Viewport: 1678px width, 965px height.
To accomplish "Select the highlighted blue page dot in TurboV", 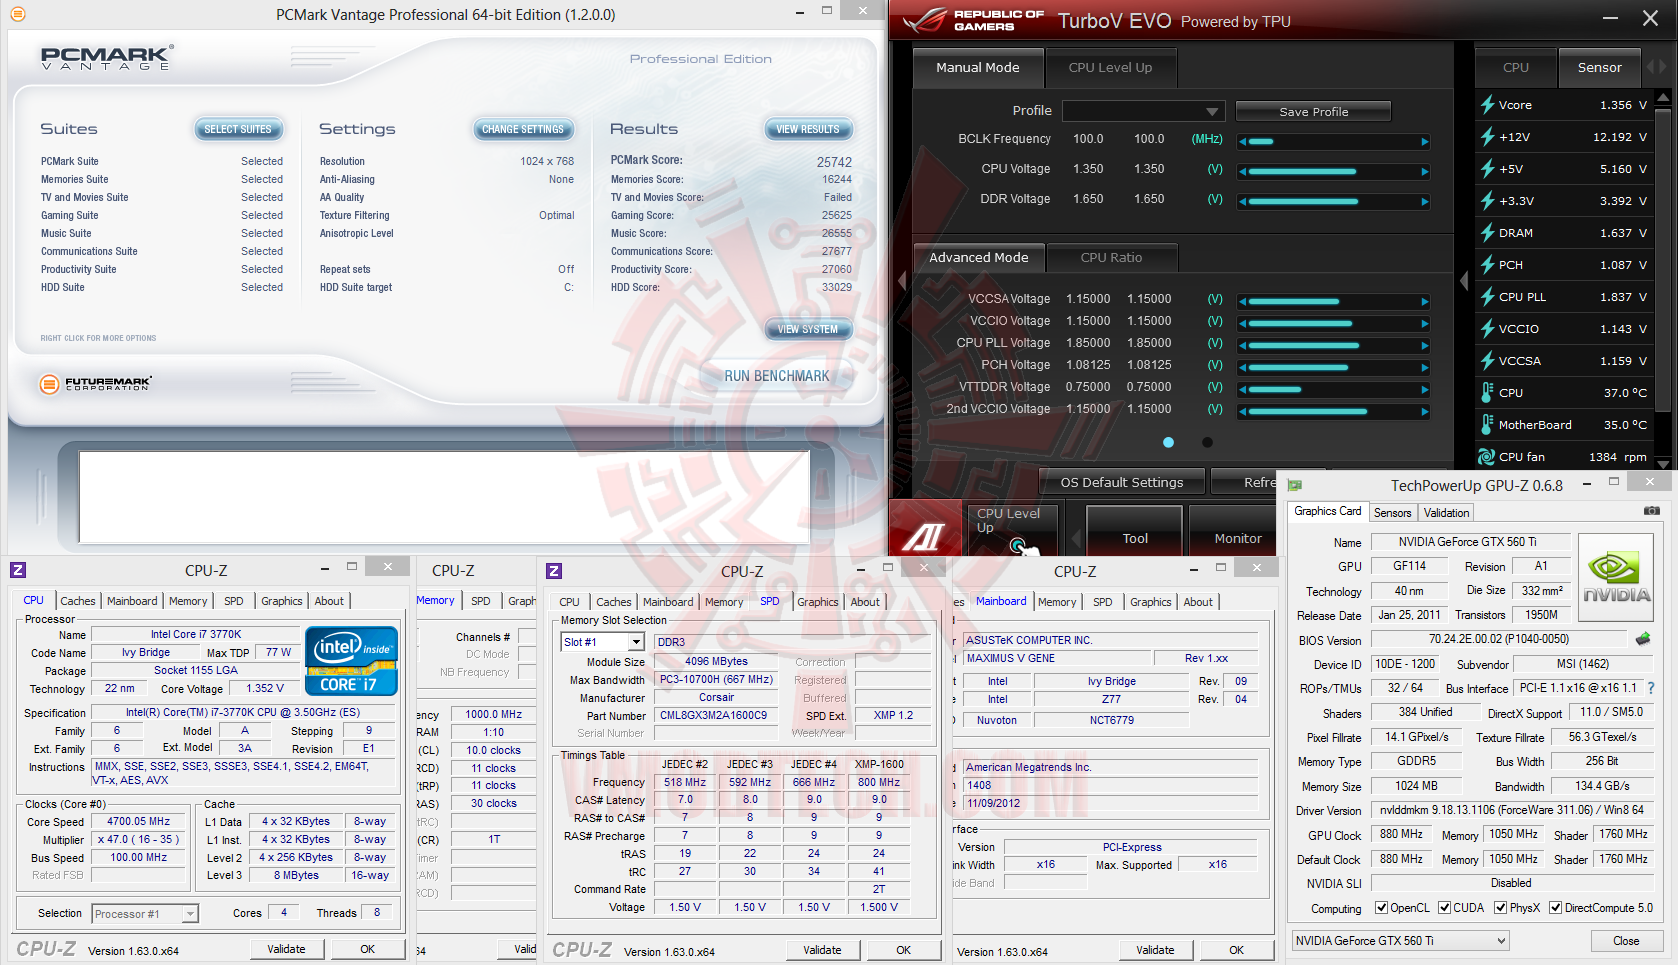I will 1168,442.
